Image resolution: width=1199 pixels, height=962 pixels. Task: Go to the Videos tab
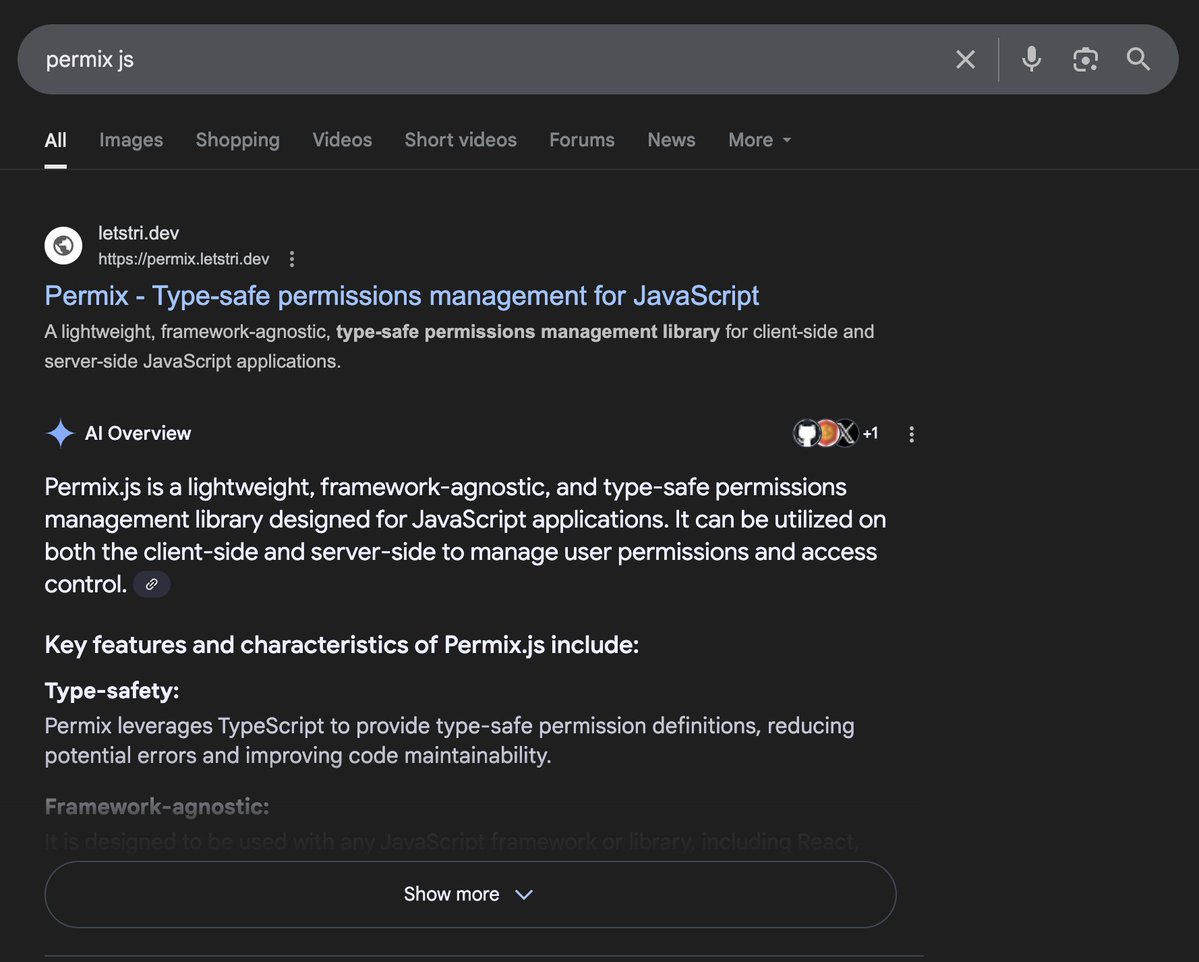coord(342,140)
